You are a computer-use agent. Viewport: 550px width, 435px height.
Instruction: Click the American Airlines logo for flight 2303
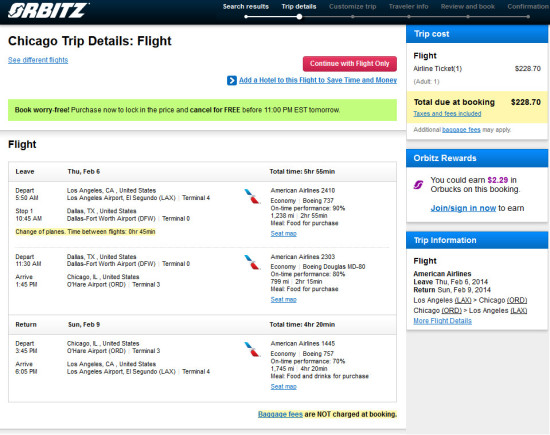tap(252, 262)
